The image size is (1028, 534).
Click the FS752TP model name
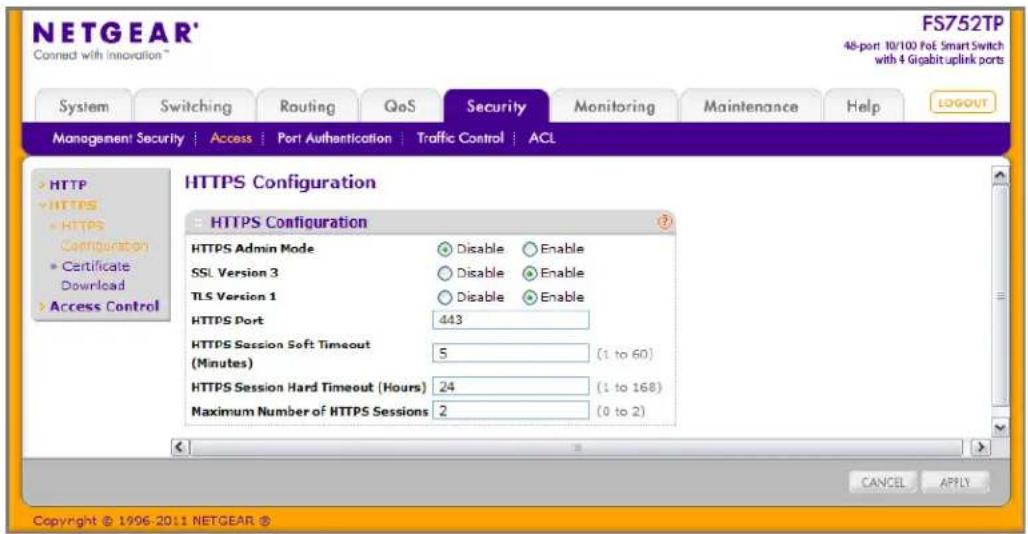click(x=962, y=24)
